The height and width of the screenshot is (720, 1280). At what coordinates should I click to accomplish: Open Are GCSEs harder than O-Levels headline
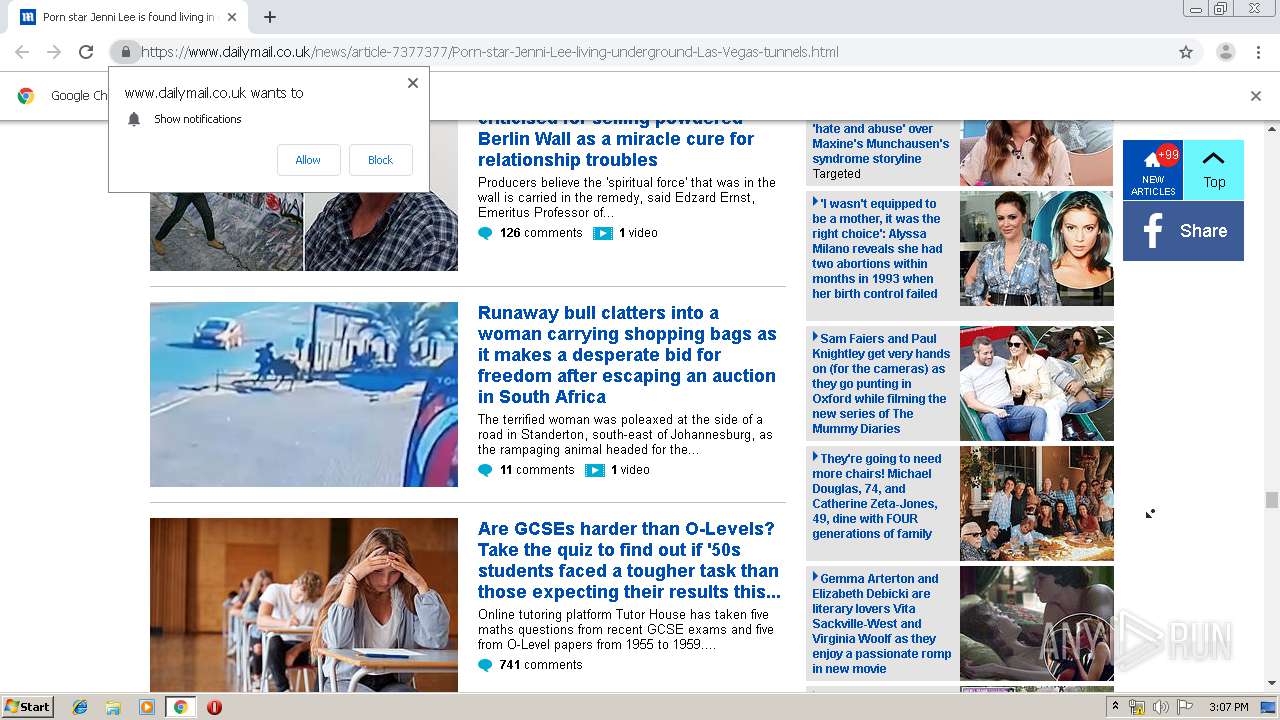(629, 560)
